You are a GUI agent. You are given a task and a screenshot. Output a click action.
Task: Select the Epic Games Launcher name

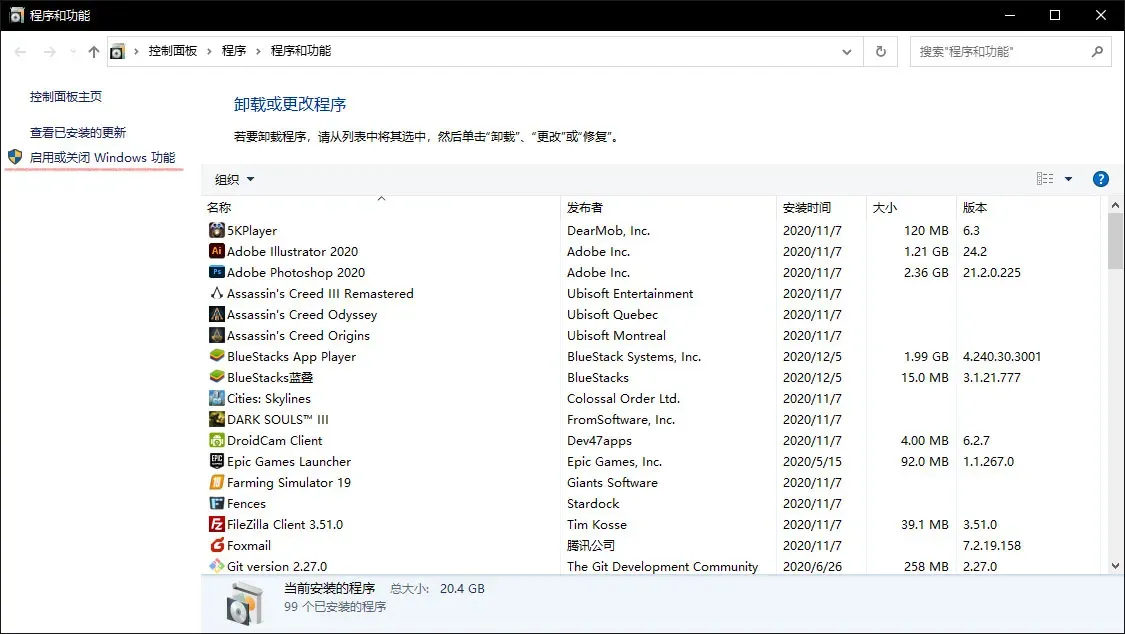(288, 461)
